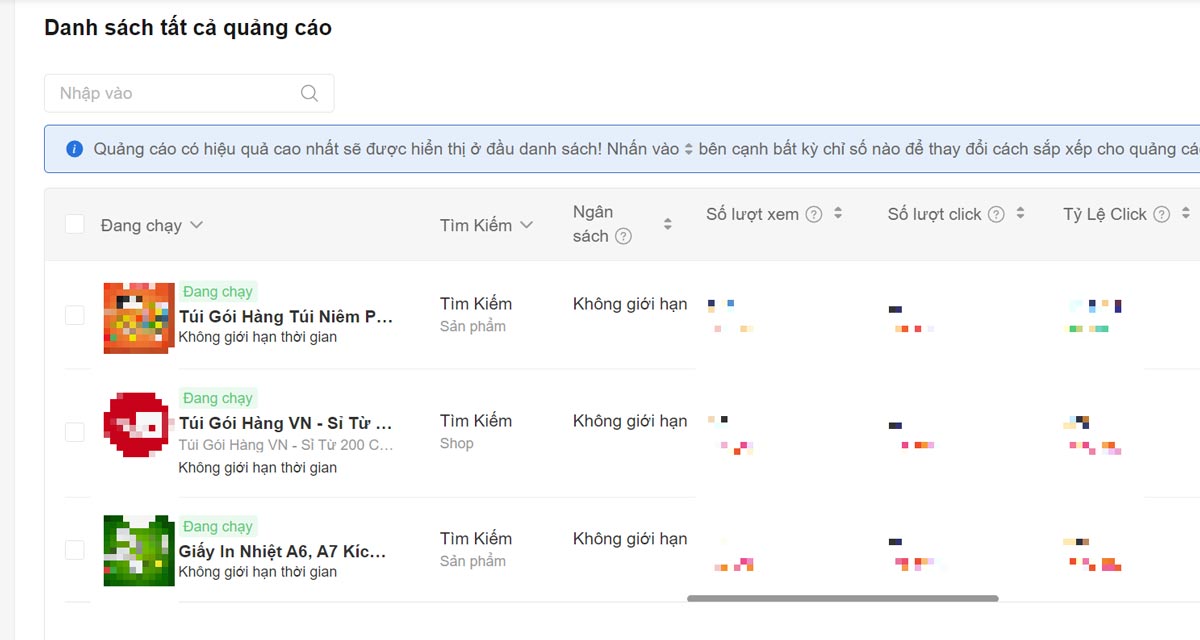Tick the Giấy In Nhiệt A6 ad checkbox
1200x640 pixels.
75,550
